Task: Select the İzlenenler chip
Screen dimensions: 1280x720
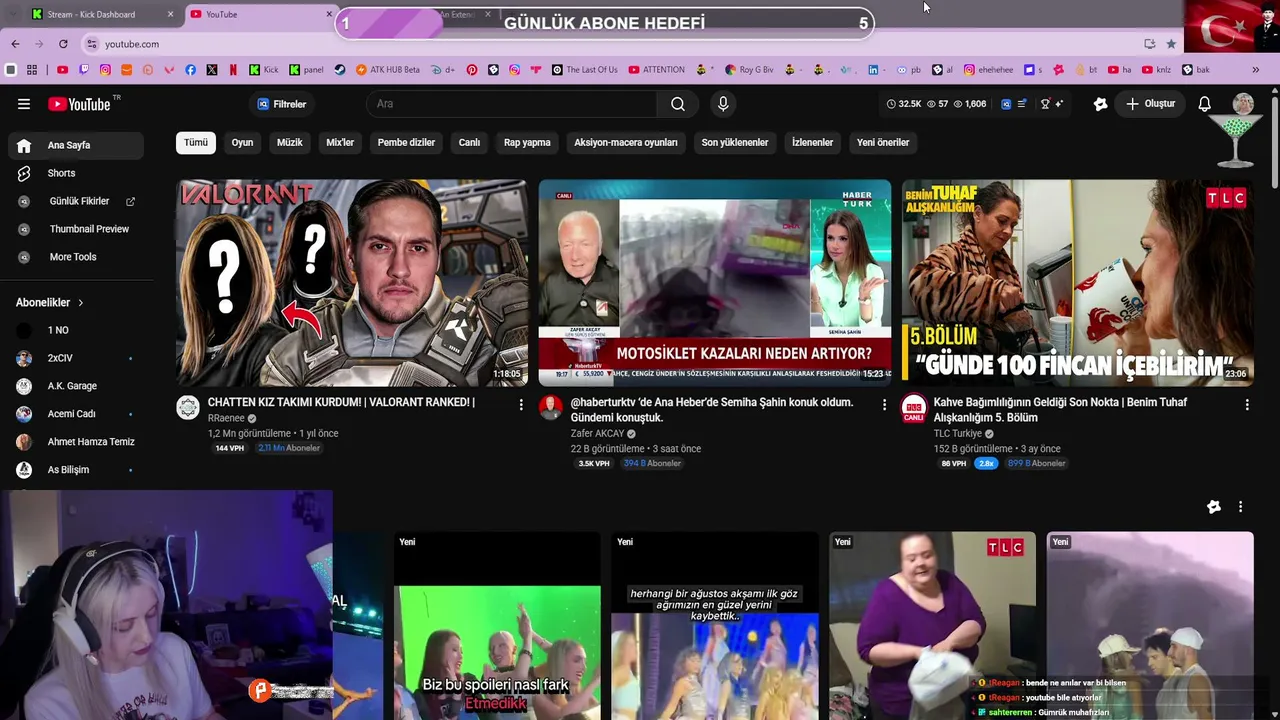Action: [812, 143]
